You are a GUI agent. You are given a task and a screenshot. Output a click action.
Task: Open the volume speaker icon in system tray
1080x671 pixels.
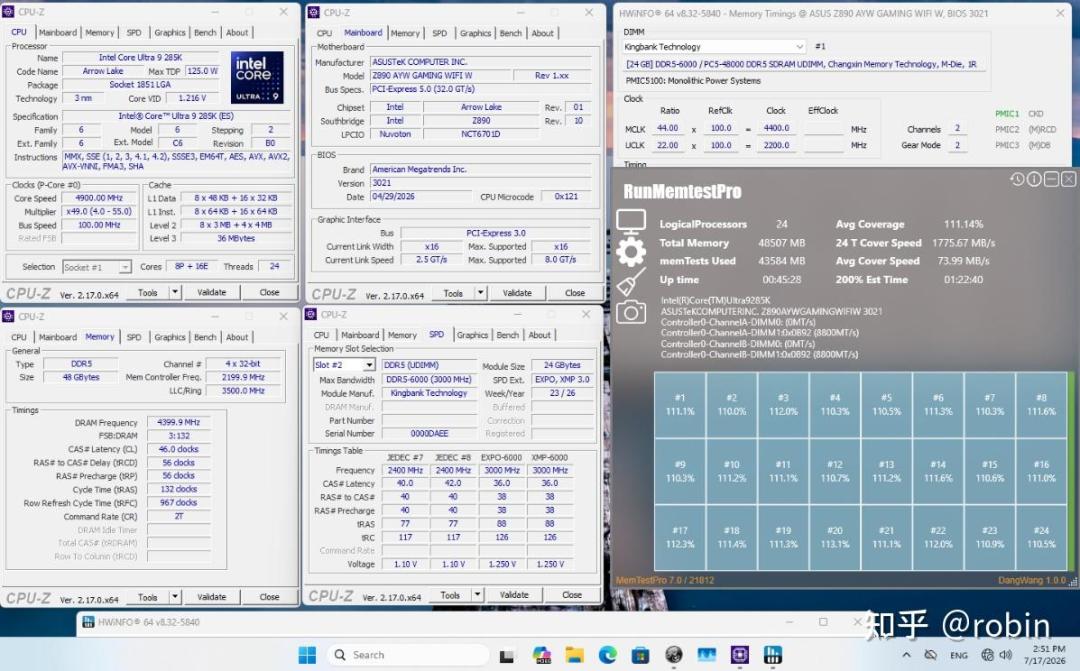click(1005, 654)
